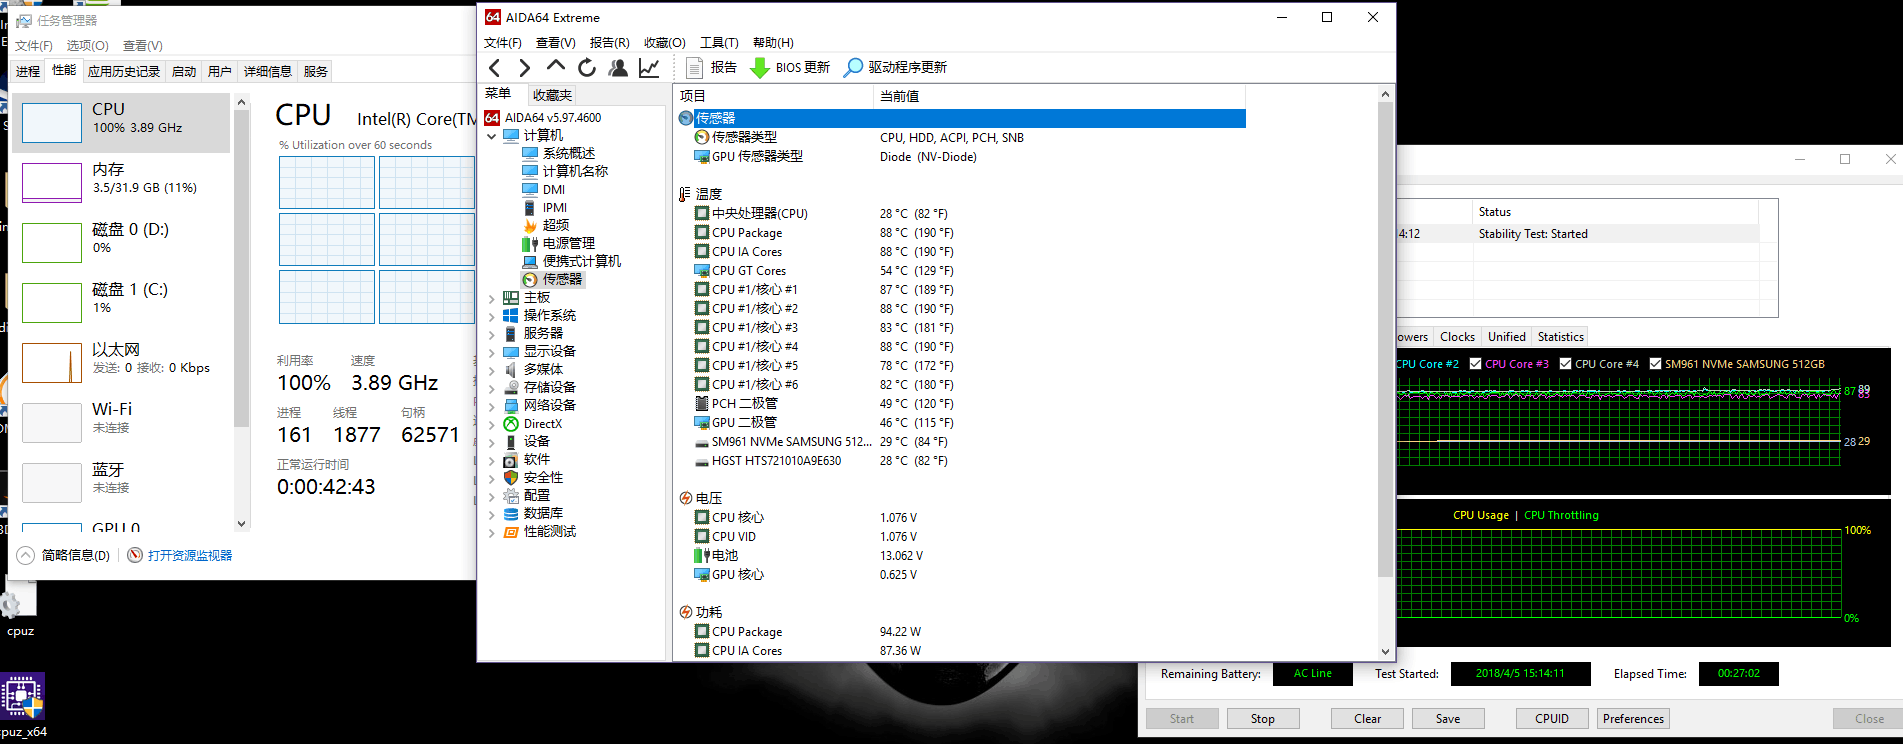Image resolution: width=1903 pixels, height=744 pixels.
Task: Select 便携式计算机 tree item
Action: [x=572, y=261]
